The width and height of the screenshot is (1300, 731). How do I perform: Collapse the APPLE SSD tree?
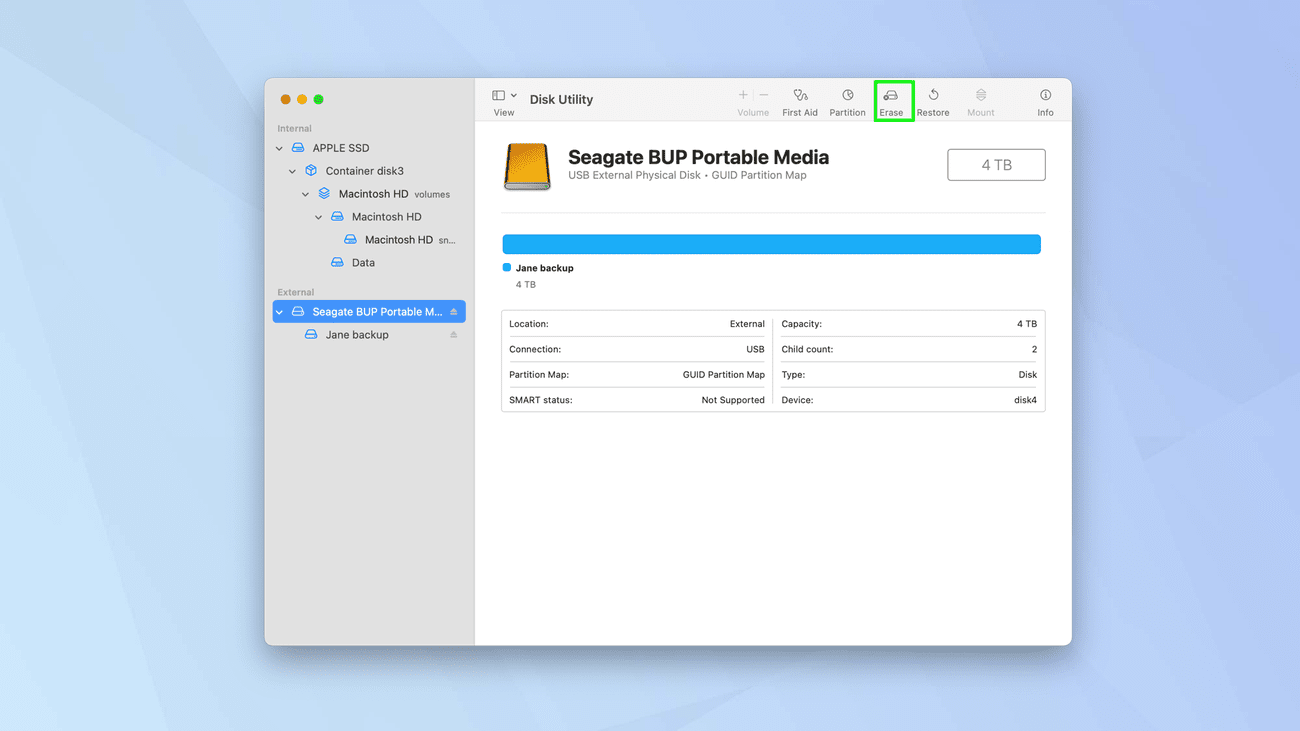[279, 148]
